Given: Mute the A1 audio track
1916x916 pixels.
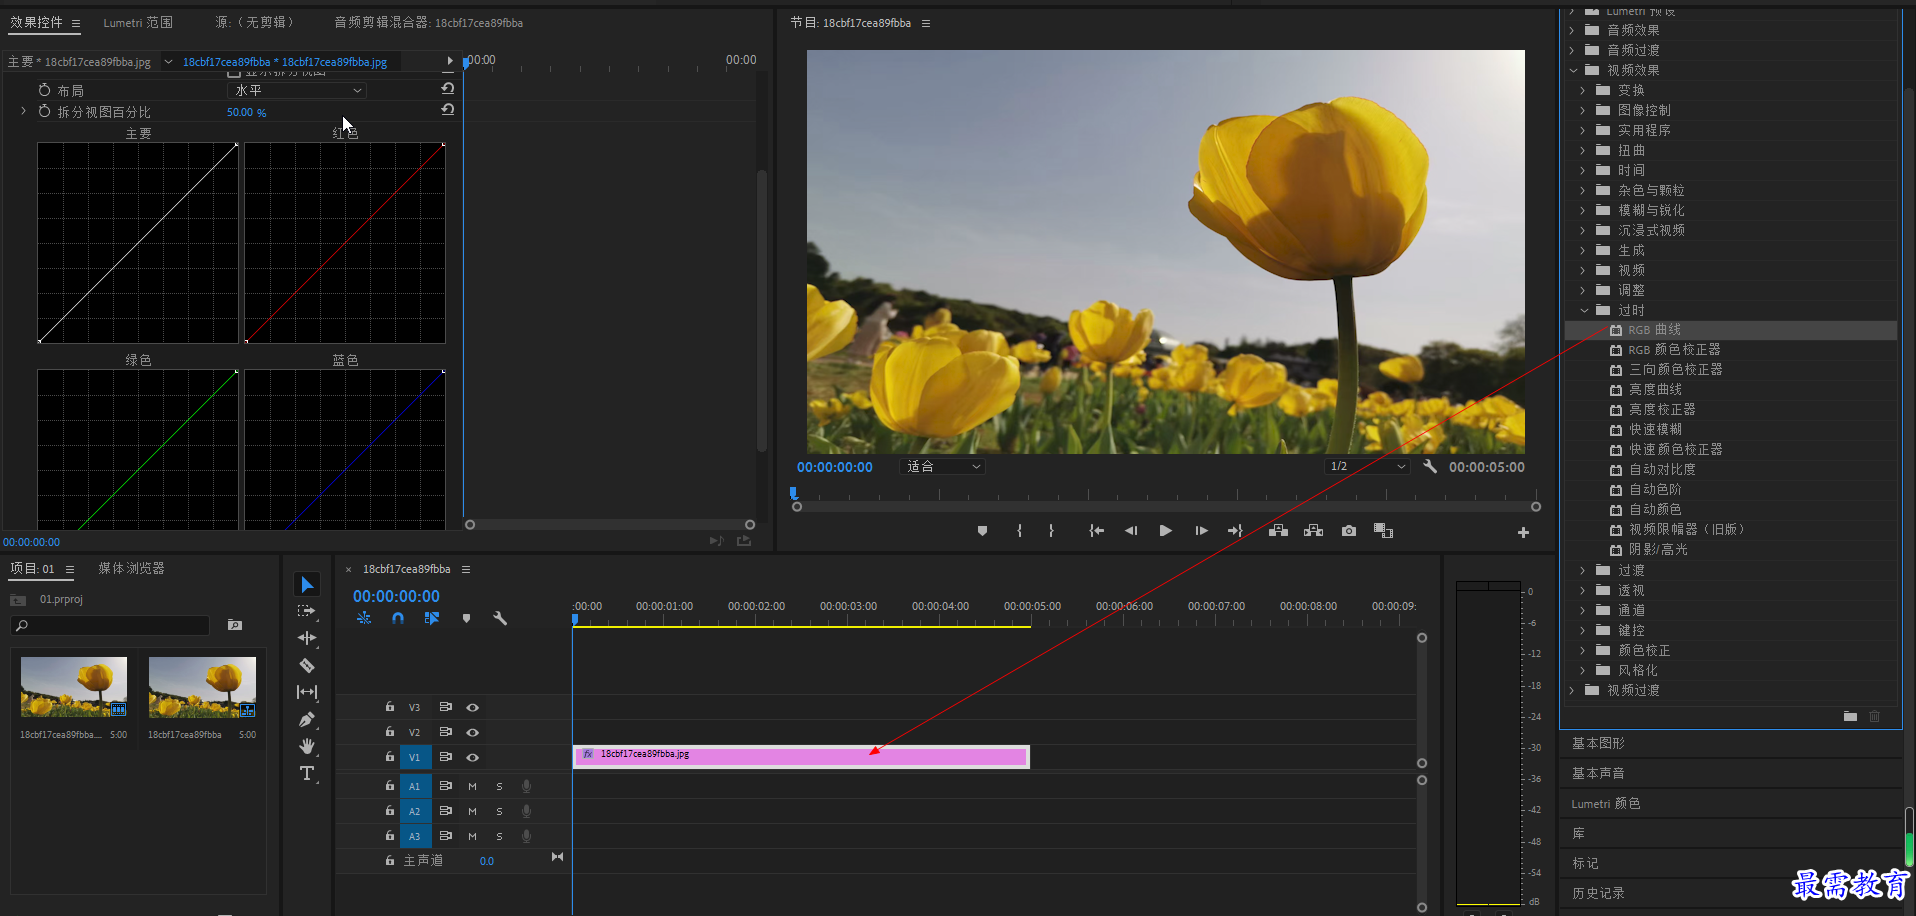Looking at the screenshot, I should [472, 786].
